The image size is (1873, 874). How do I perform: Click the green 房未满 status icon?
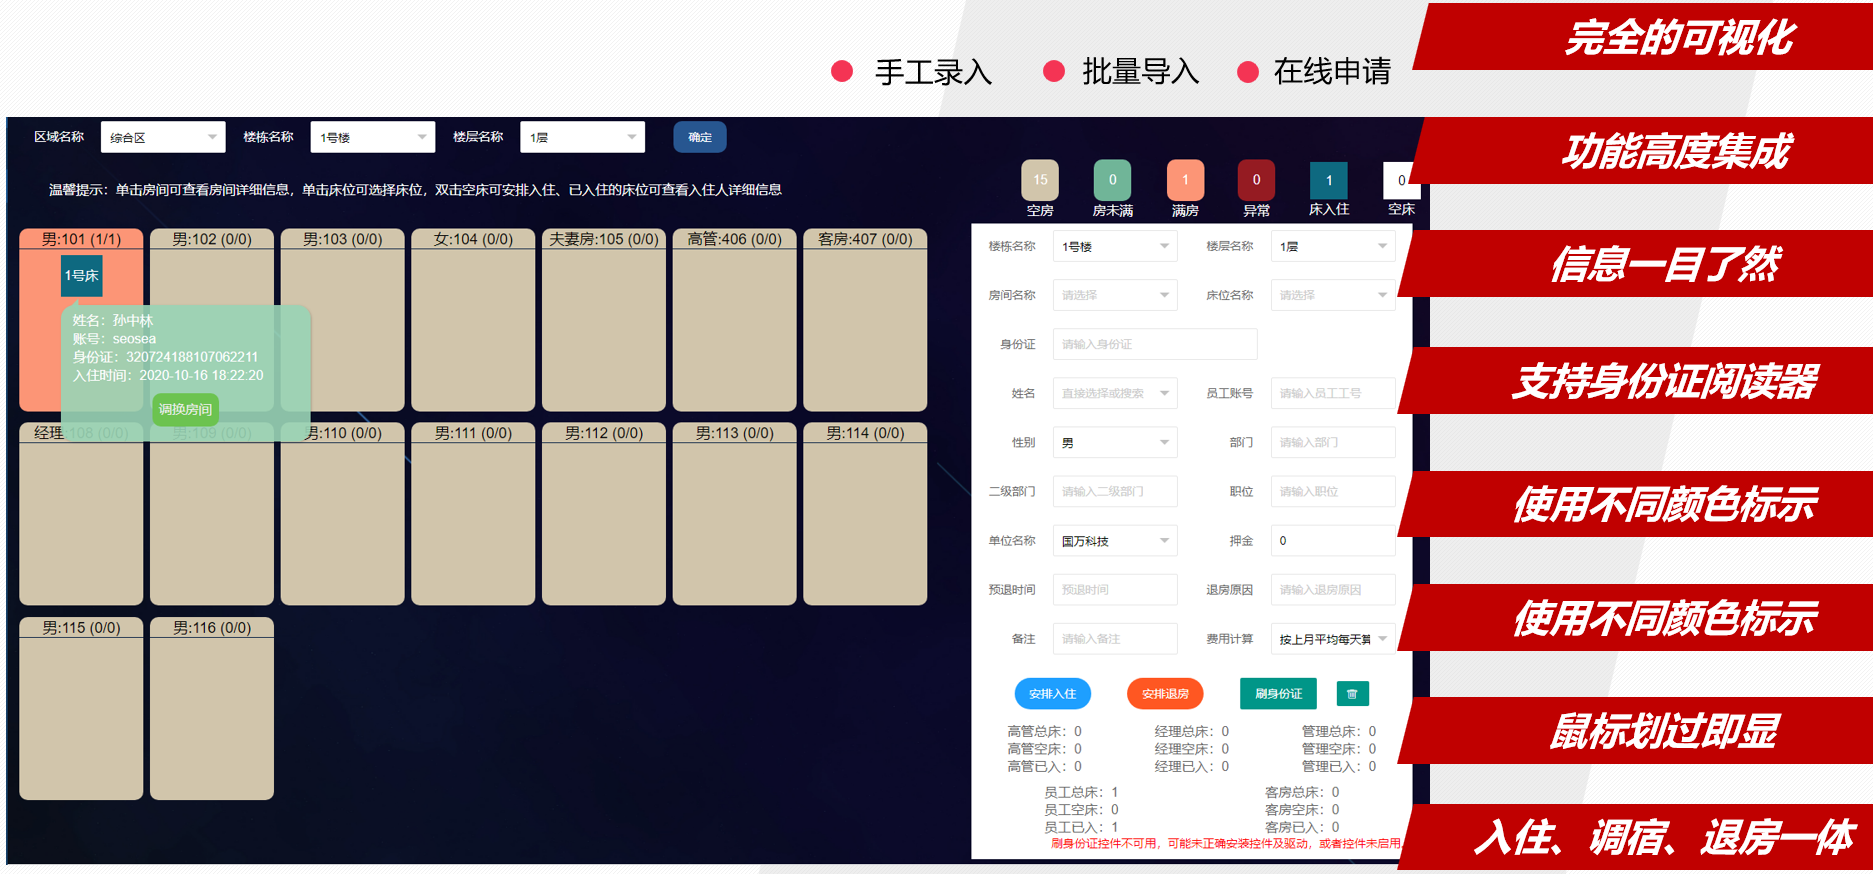tap(1112, 180)
